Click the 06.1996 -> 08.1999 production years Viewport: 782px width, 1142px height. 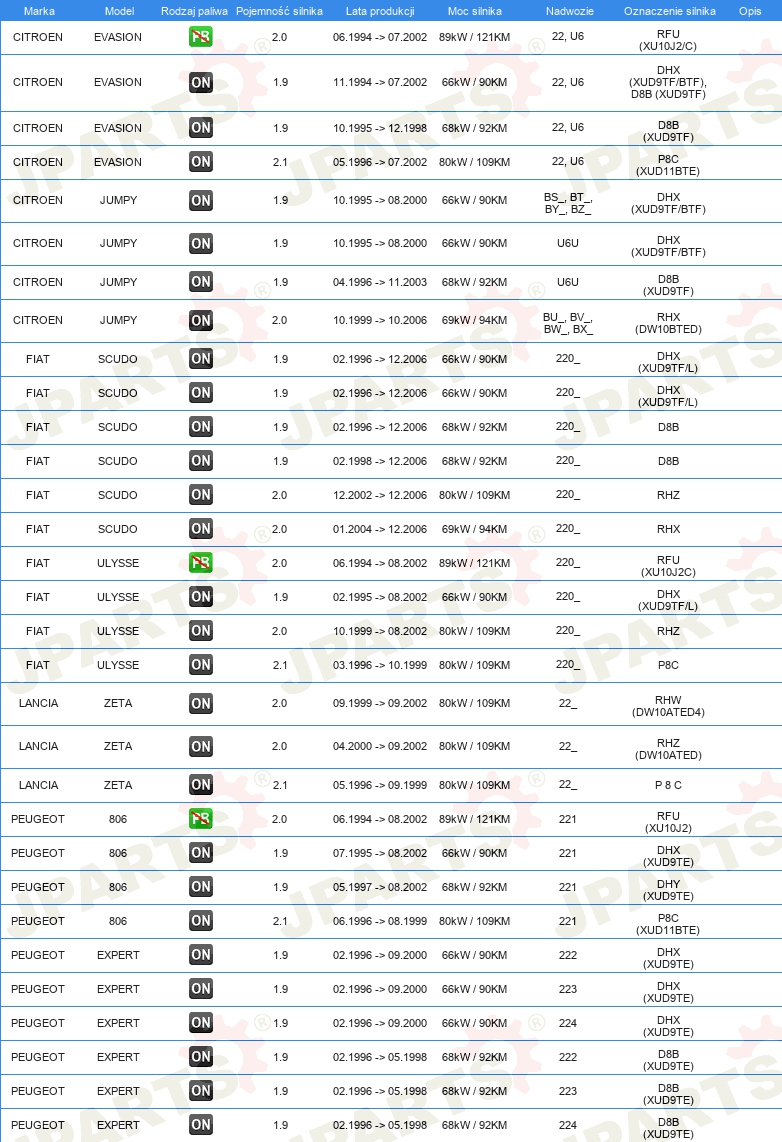[380, 921]
